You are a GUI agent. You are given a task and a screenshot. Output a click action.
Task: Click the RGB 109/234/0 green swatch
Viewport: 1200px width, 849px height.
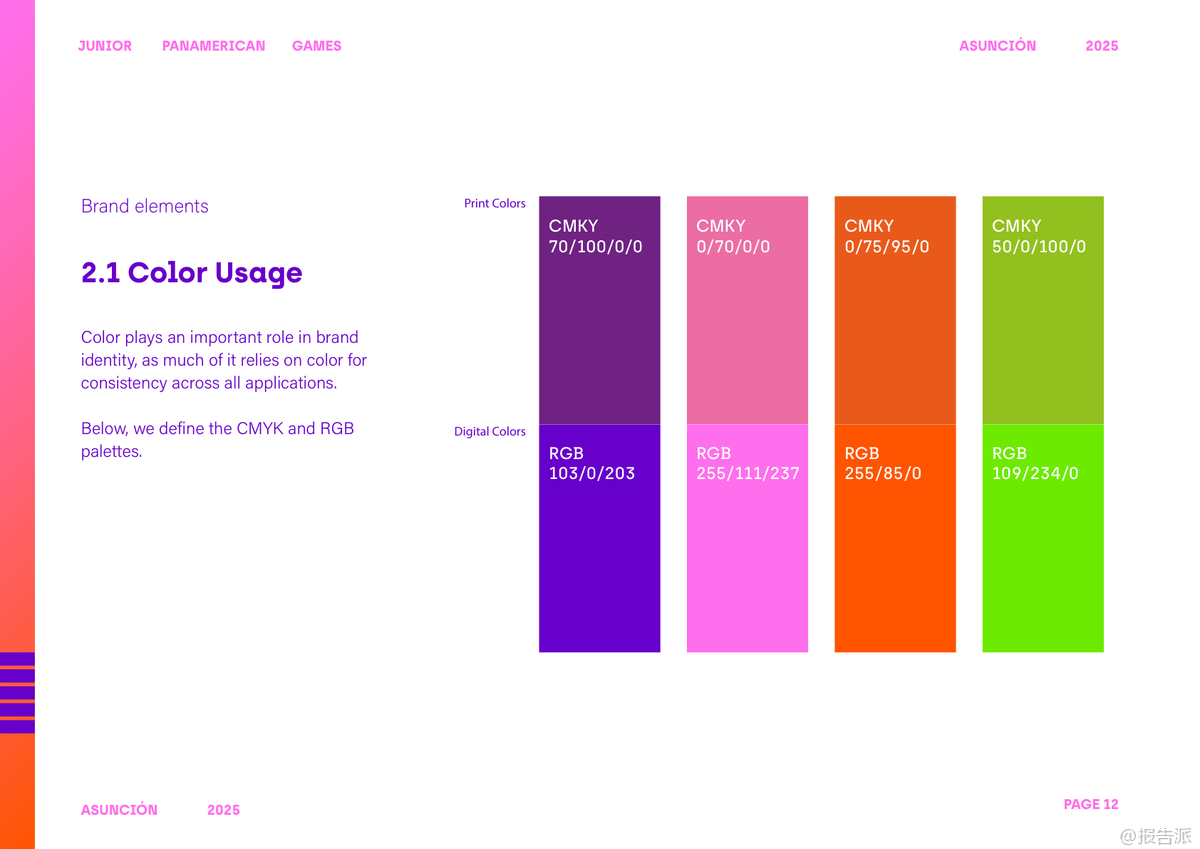point(1043,540)
